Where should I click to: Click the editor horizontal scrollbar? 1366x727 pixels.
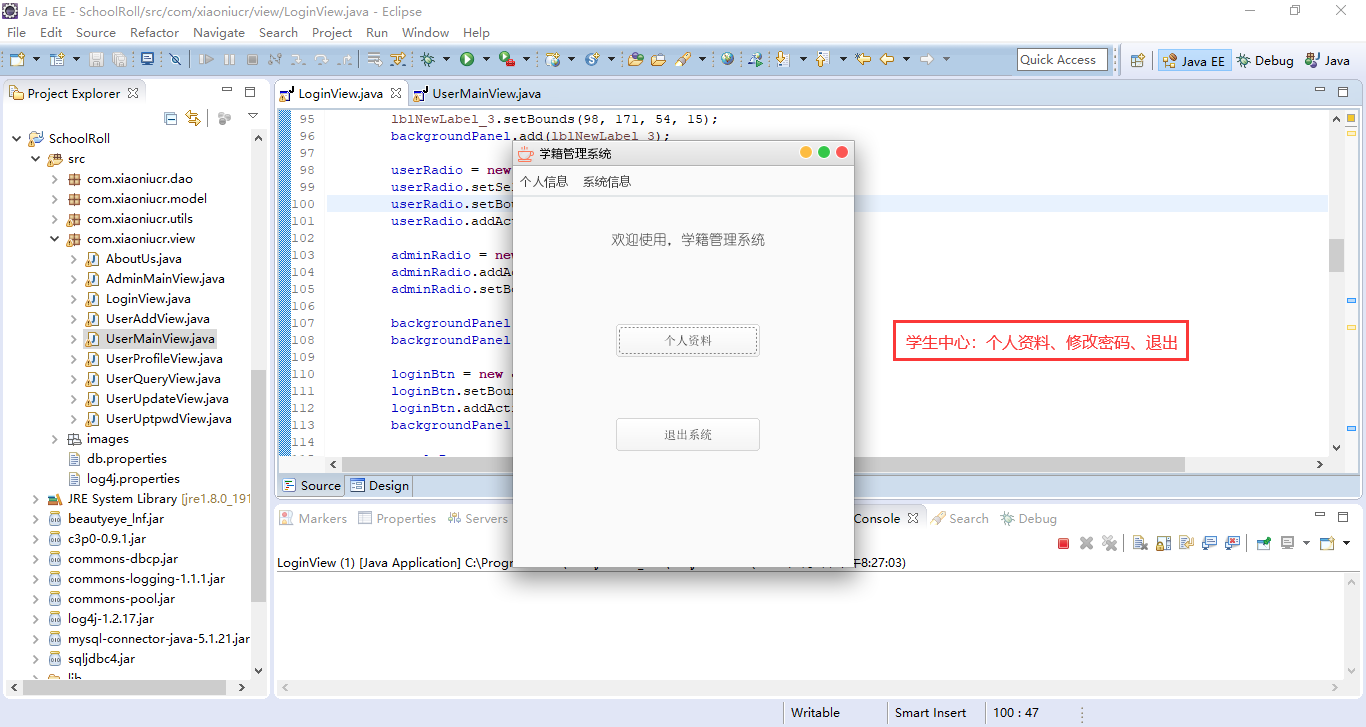[763, 464]
